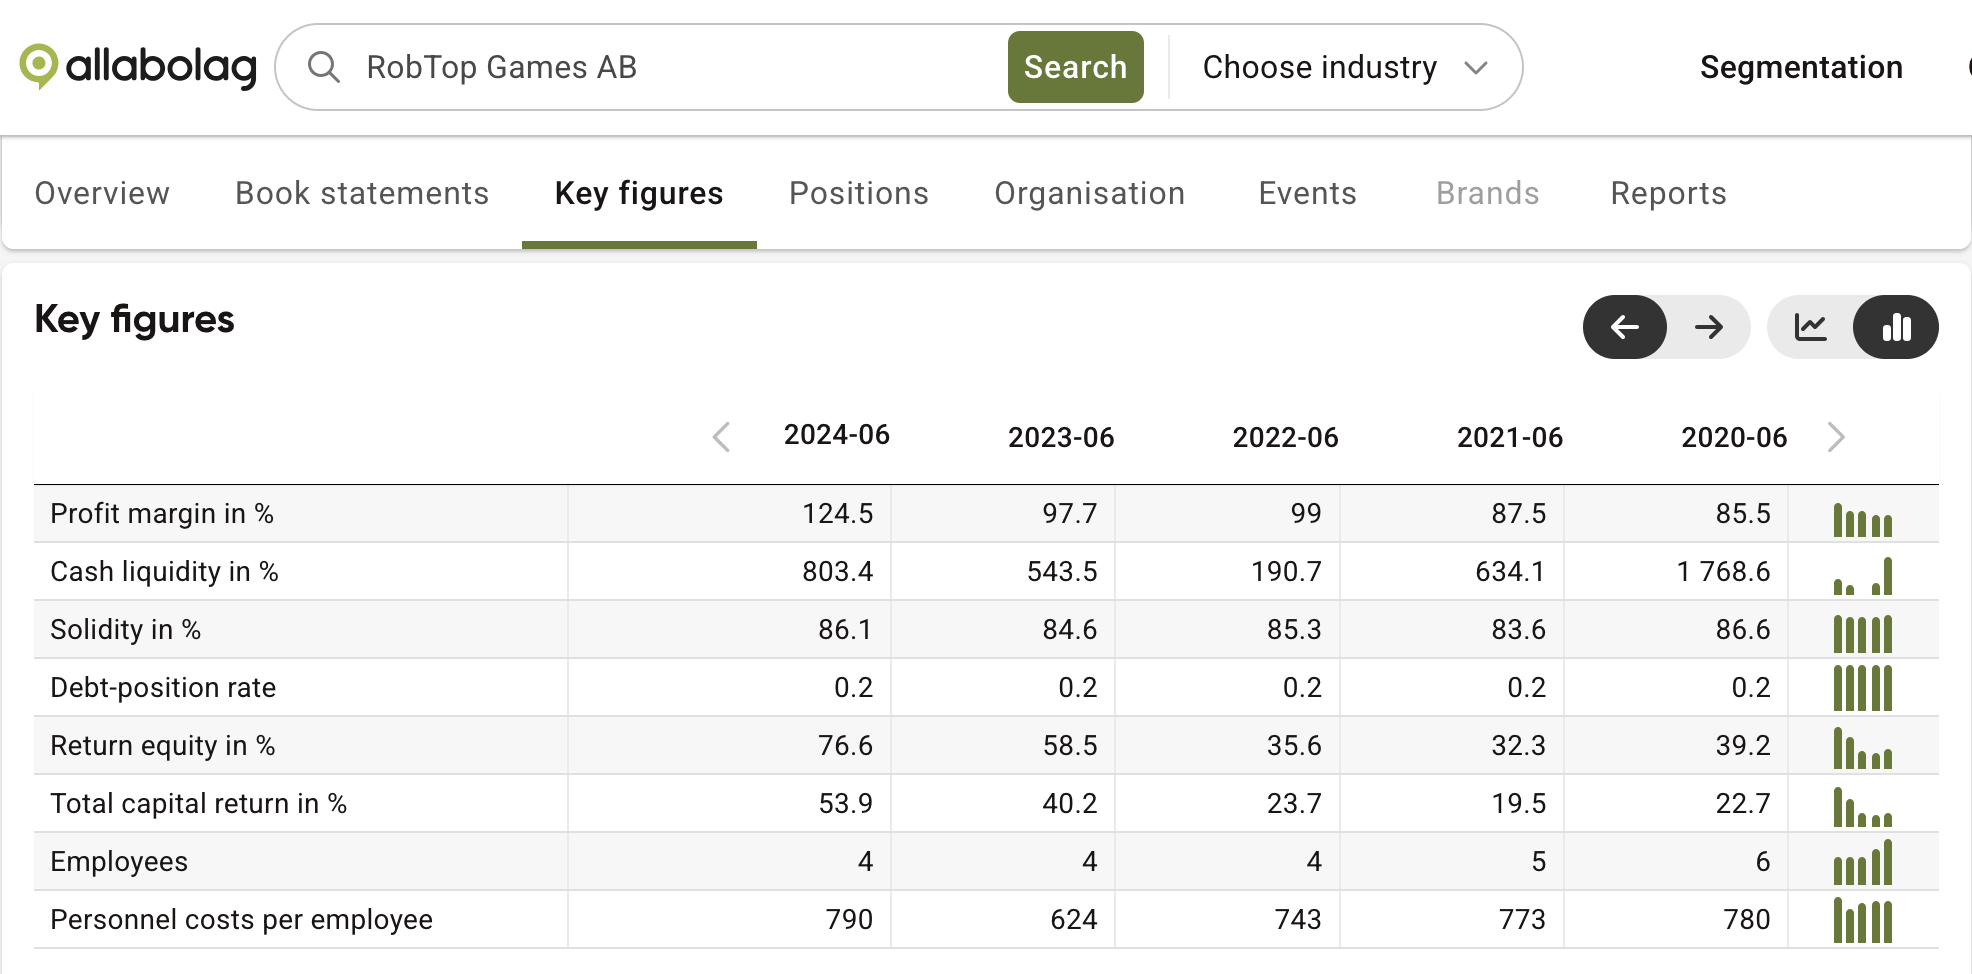Click the magnifying glass search icon

tap(323, 67)
